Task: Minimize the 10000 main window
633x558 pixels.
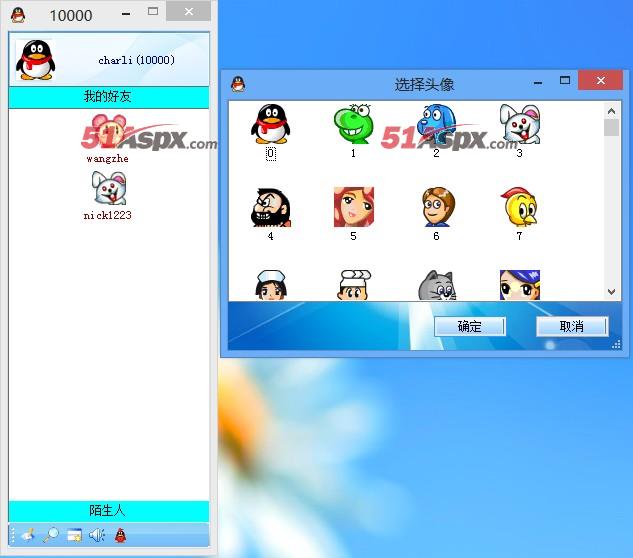Action: pos(126,13)
